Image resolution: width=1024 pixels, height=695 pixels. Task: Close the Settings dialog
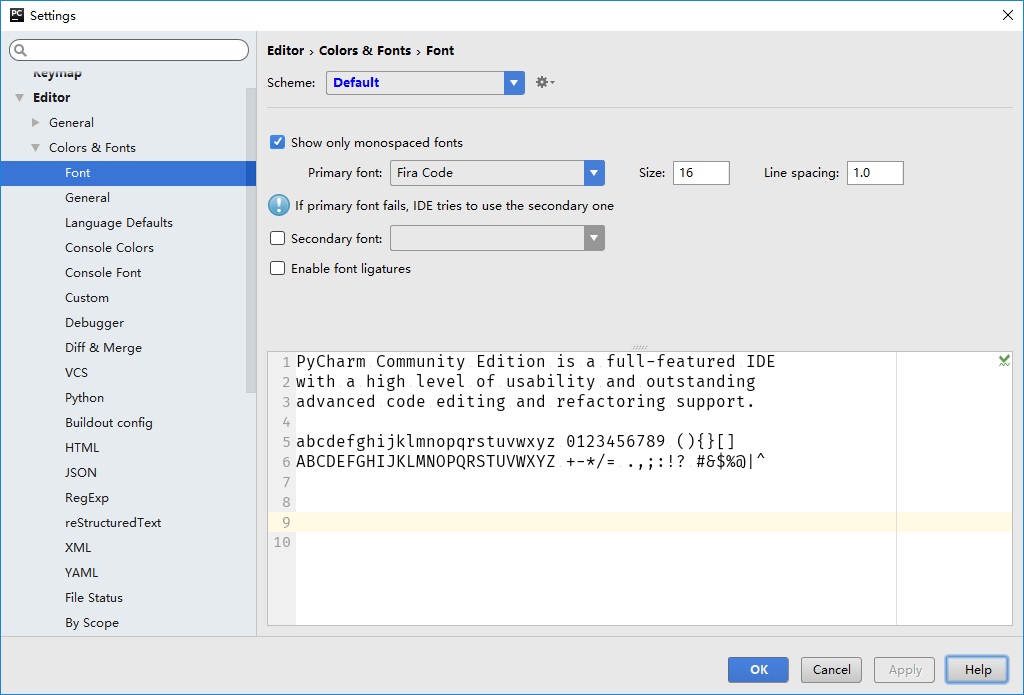tap(1008, 15)
